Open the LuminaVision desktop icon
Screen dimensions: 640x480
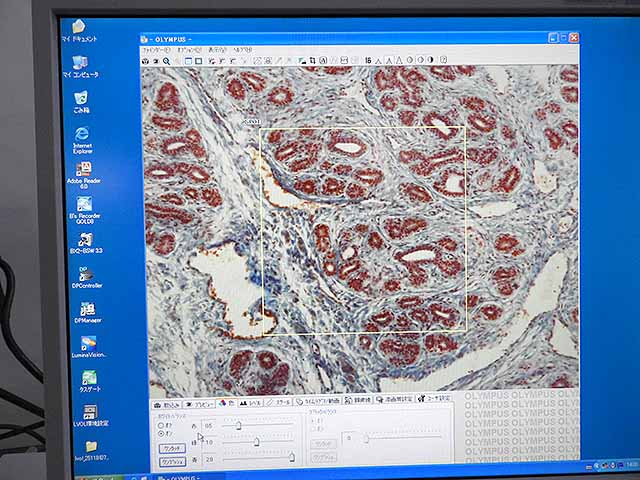pyautogui.click(x=89, y=347)
